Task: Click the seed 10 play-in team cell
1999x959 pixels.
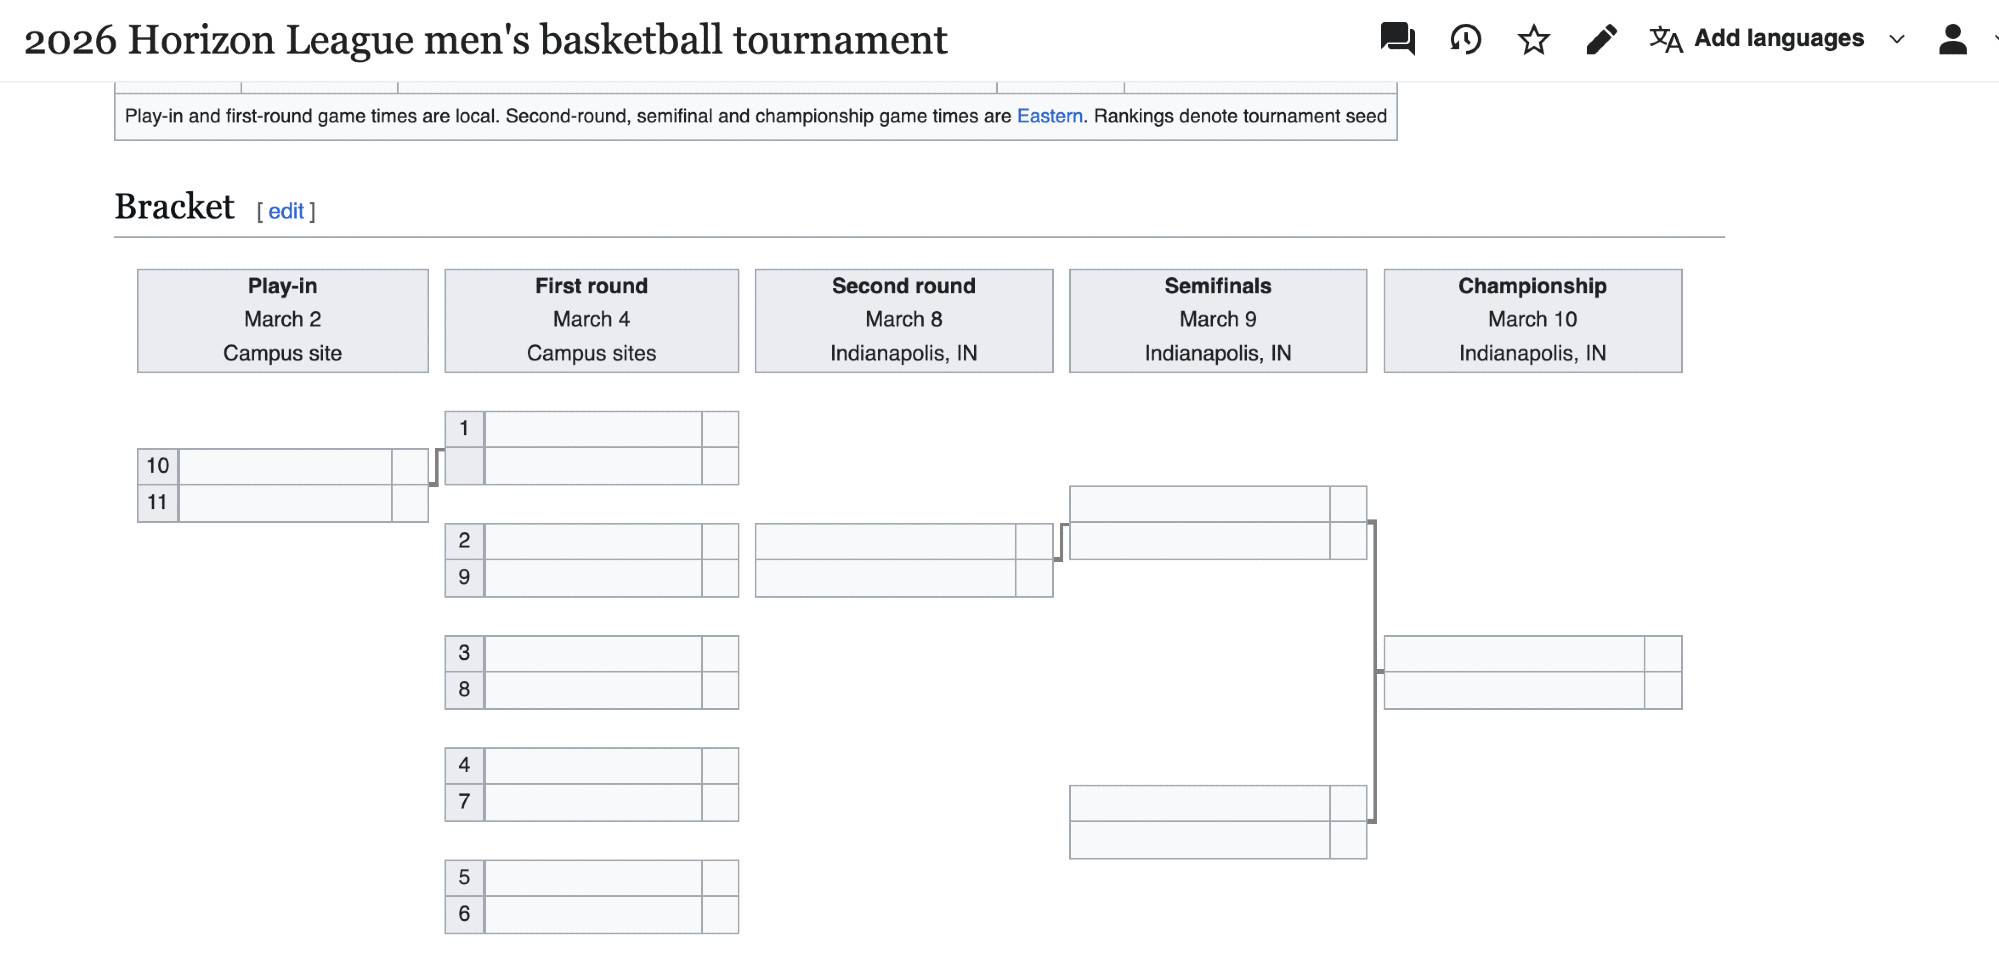Action: 285,466
